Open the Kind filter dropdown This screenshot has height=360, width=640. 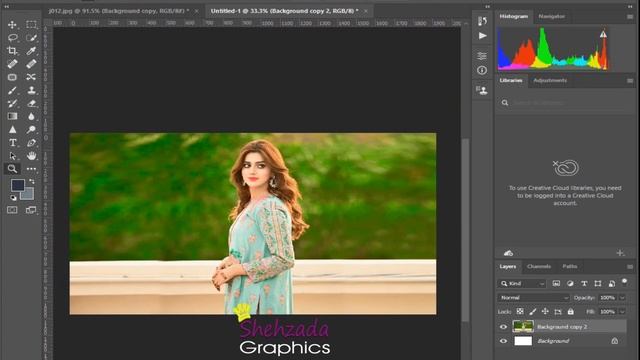coord(522,283)
